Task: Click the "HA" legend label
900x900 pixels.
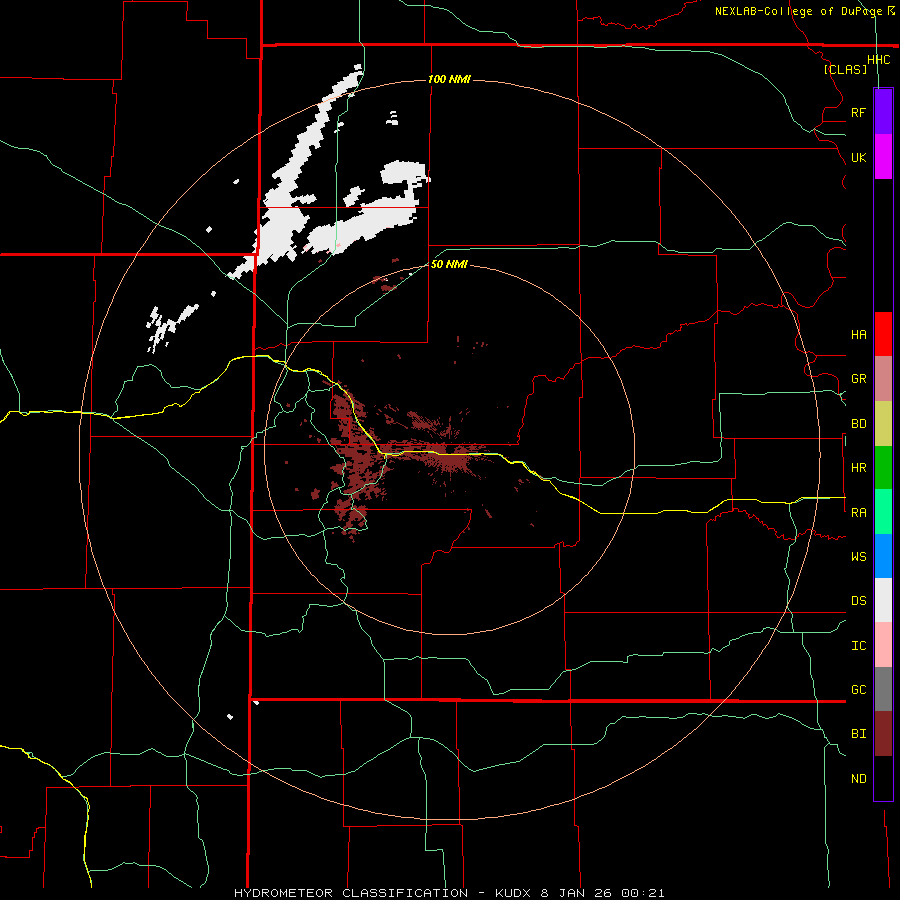Action: coord(858,335)
